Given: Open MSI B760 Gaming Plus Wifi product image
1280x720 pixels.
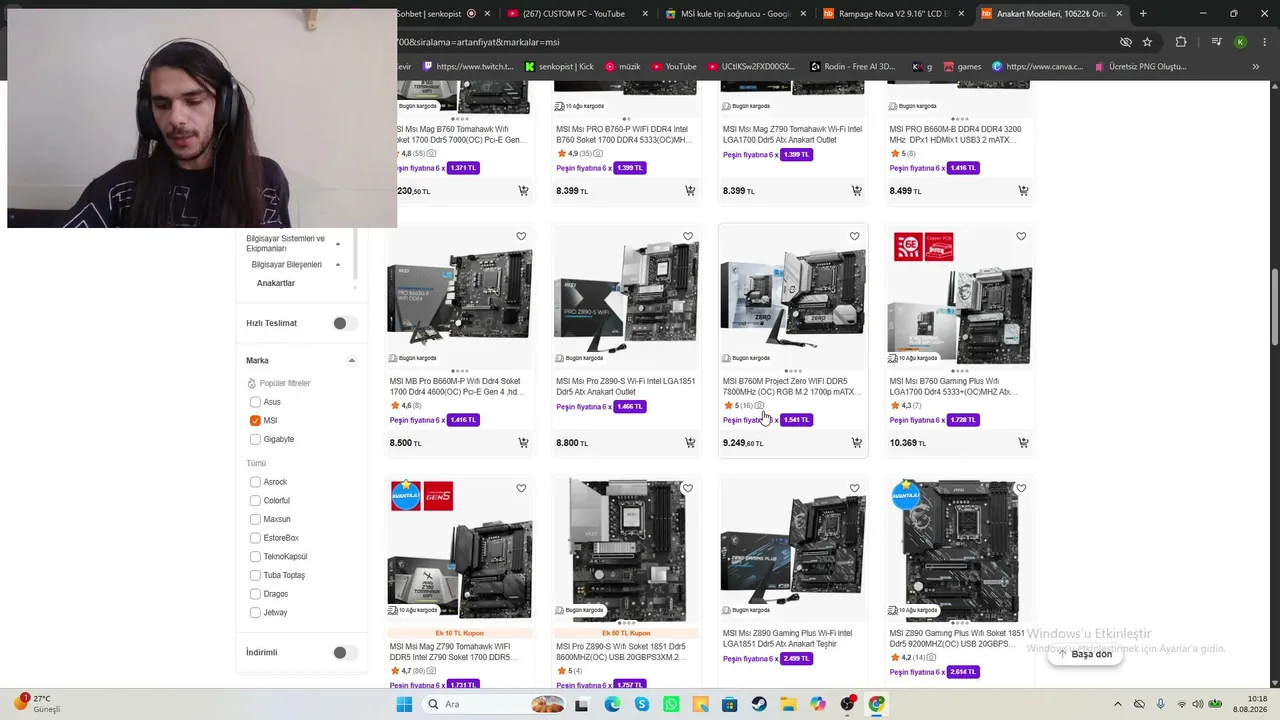Looking at the screenshot, I should pyautogui.click(x=959, y=297).
